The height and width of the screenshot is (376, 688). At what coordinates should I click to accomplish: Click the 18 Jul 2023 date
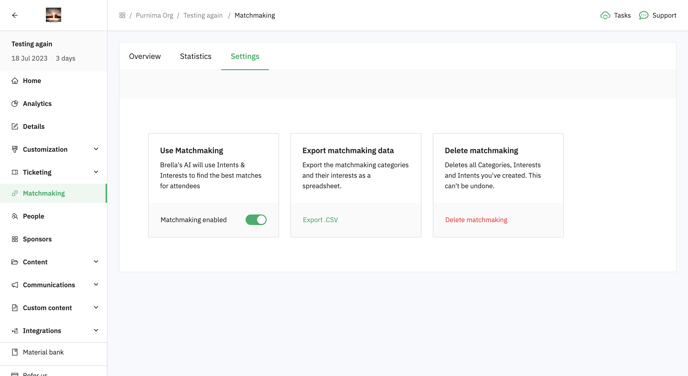pos(29,58)
